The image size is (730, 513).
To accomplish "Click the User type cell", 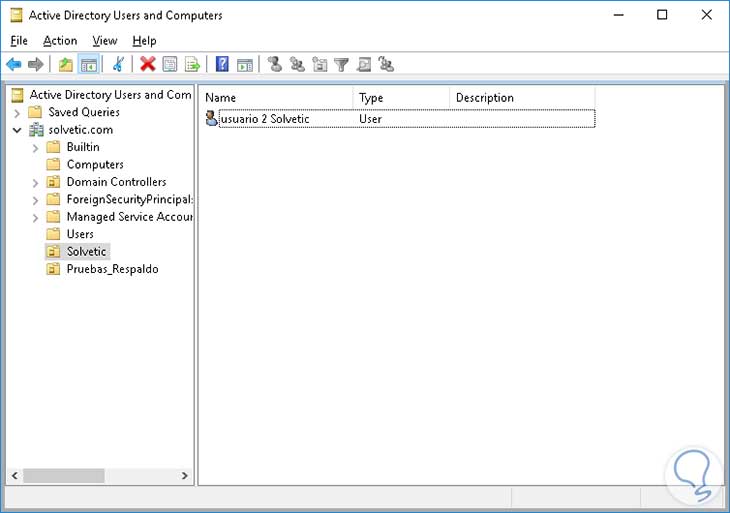I will [370, 119].
